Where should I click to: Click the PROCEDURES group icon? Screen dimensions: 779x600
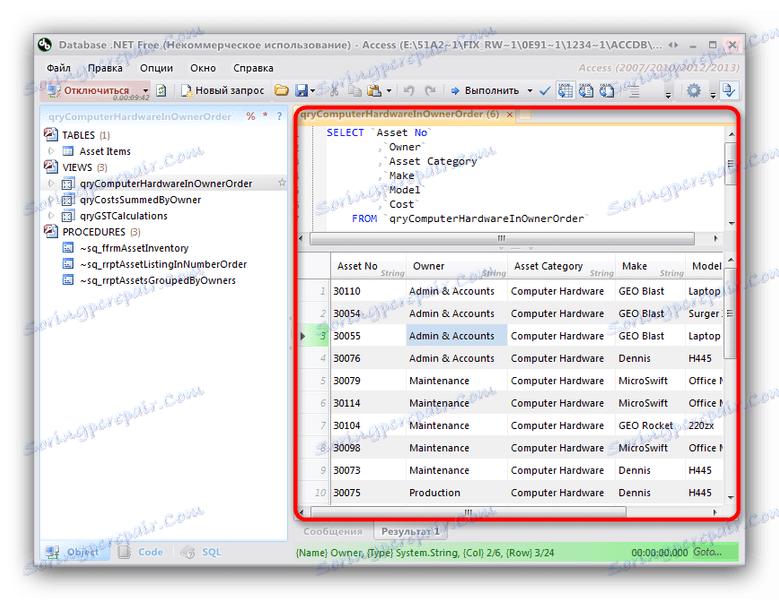click(x=51, y=231)
